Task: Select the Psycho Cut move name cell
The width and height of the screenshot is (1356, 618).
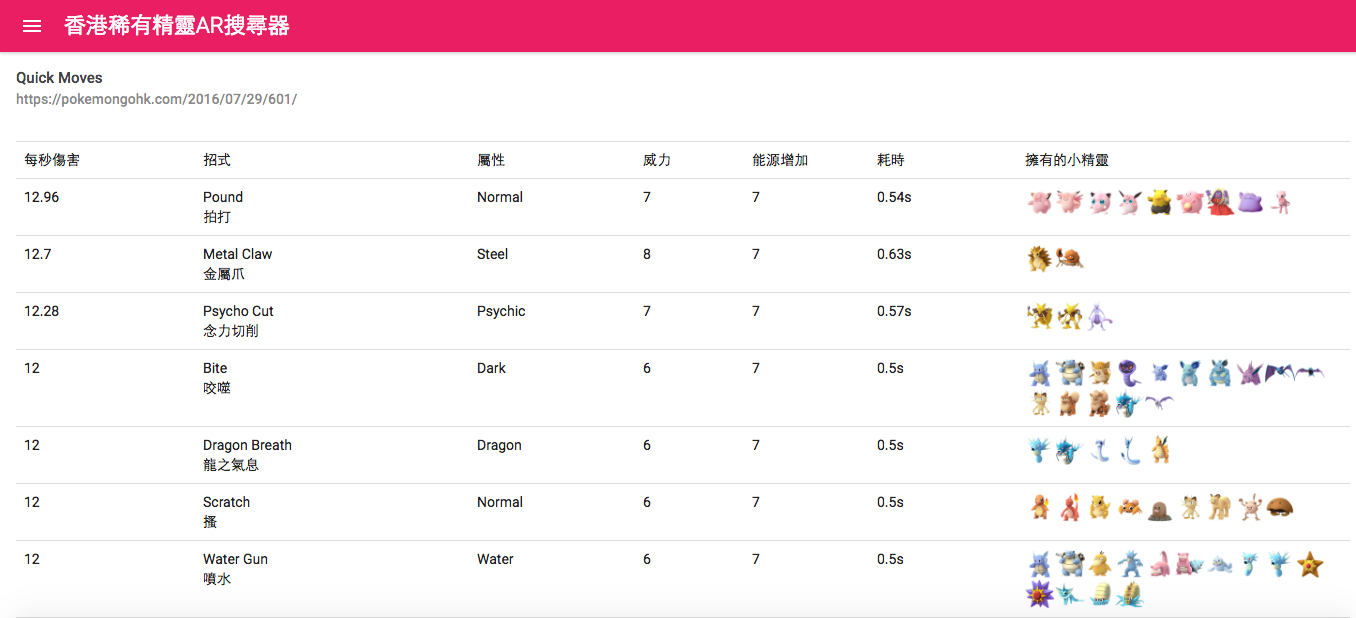Action: click(238, 321)
